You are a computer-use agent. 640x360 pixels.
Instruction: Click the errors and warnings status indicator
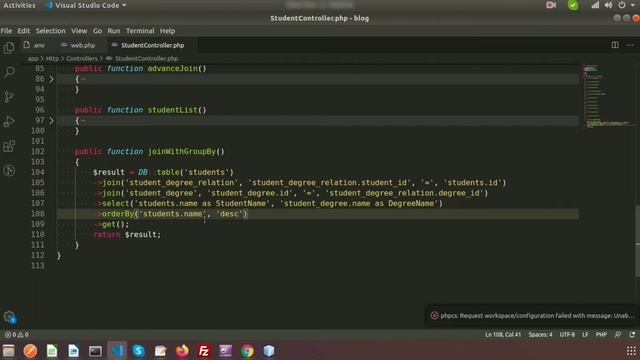point(17,335)
